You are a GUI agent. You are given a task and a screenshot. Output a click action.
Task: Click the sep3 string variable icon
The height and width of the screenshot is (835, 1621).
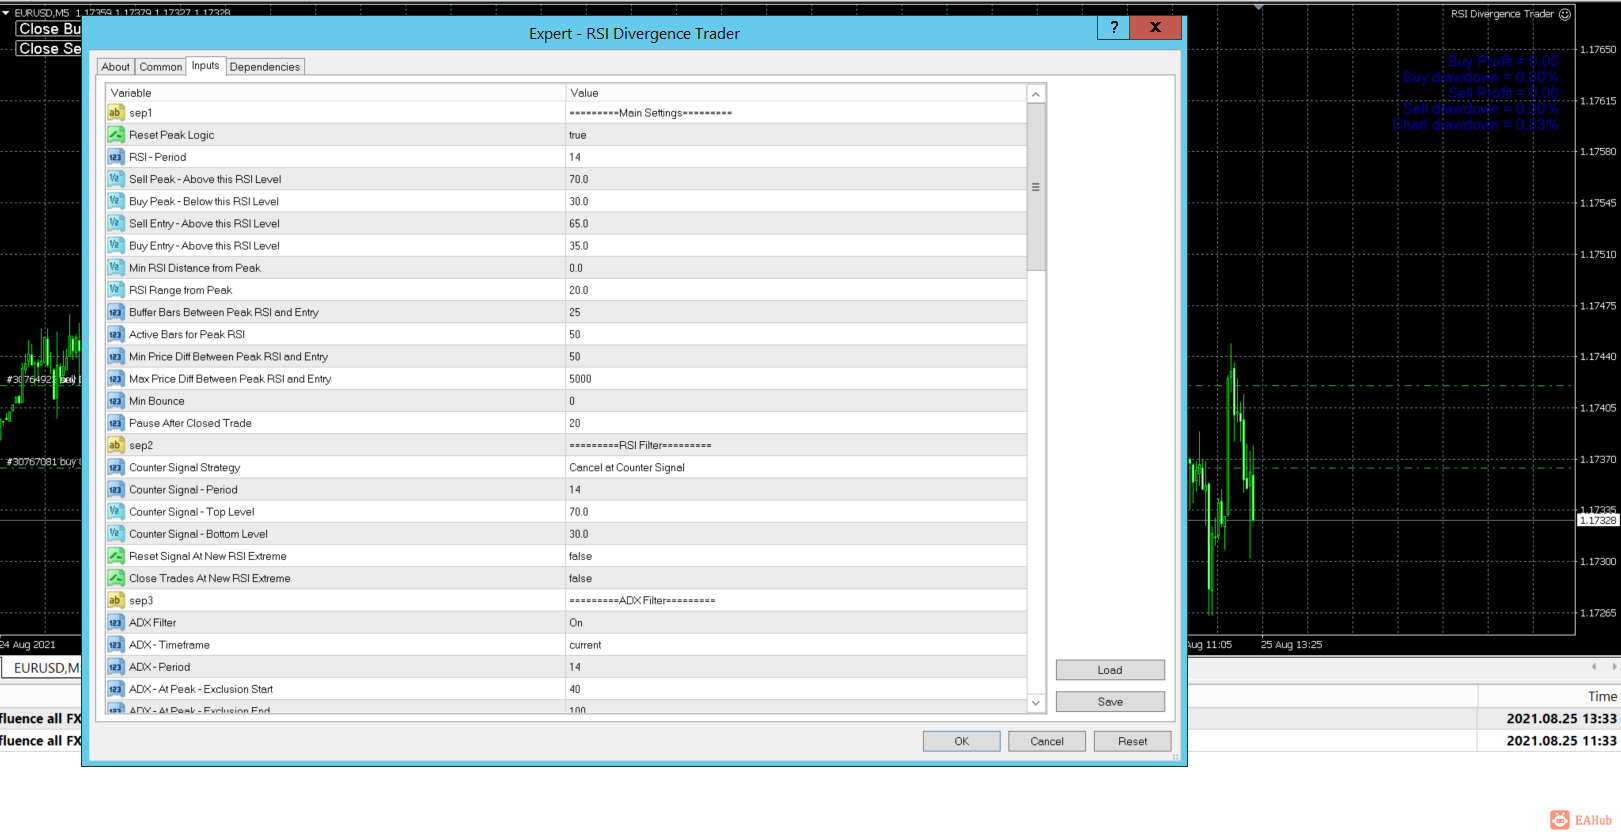116,600
